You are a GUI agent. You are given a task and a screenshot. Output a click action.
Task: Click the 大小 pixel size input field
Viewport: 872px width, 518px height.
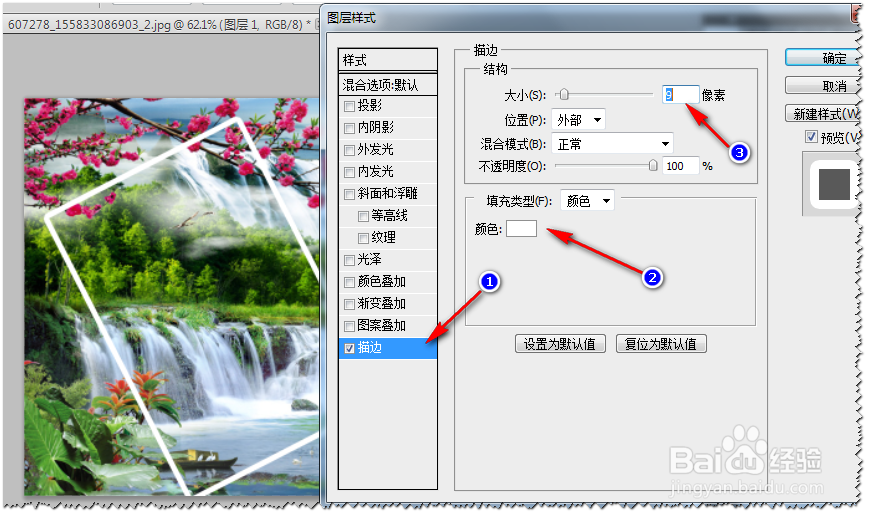681,95
